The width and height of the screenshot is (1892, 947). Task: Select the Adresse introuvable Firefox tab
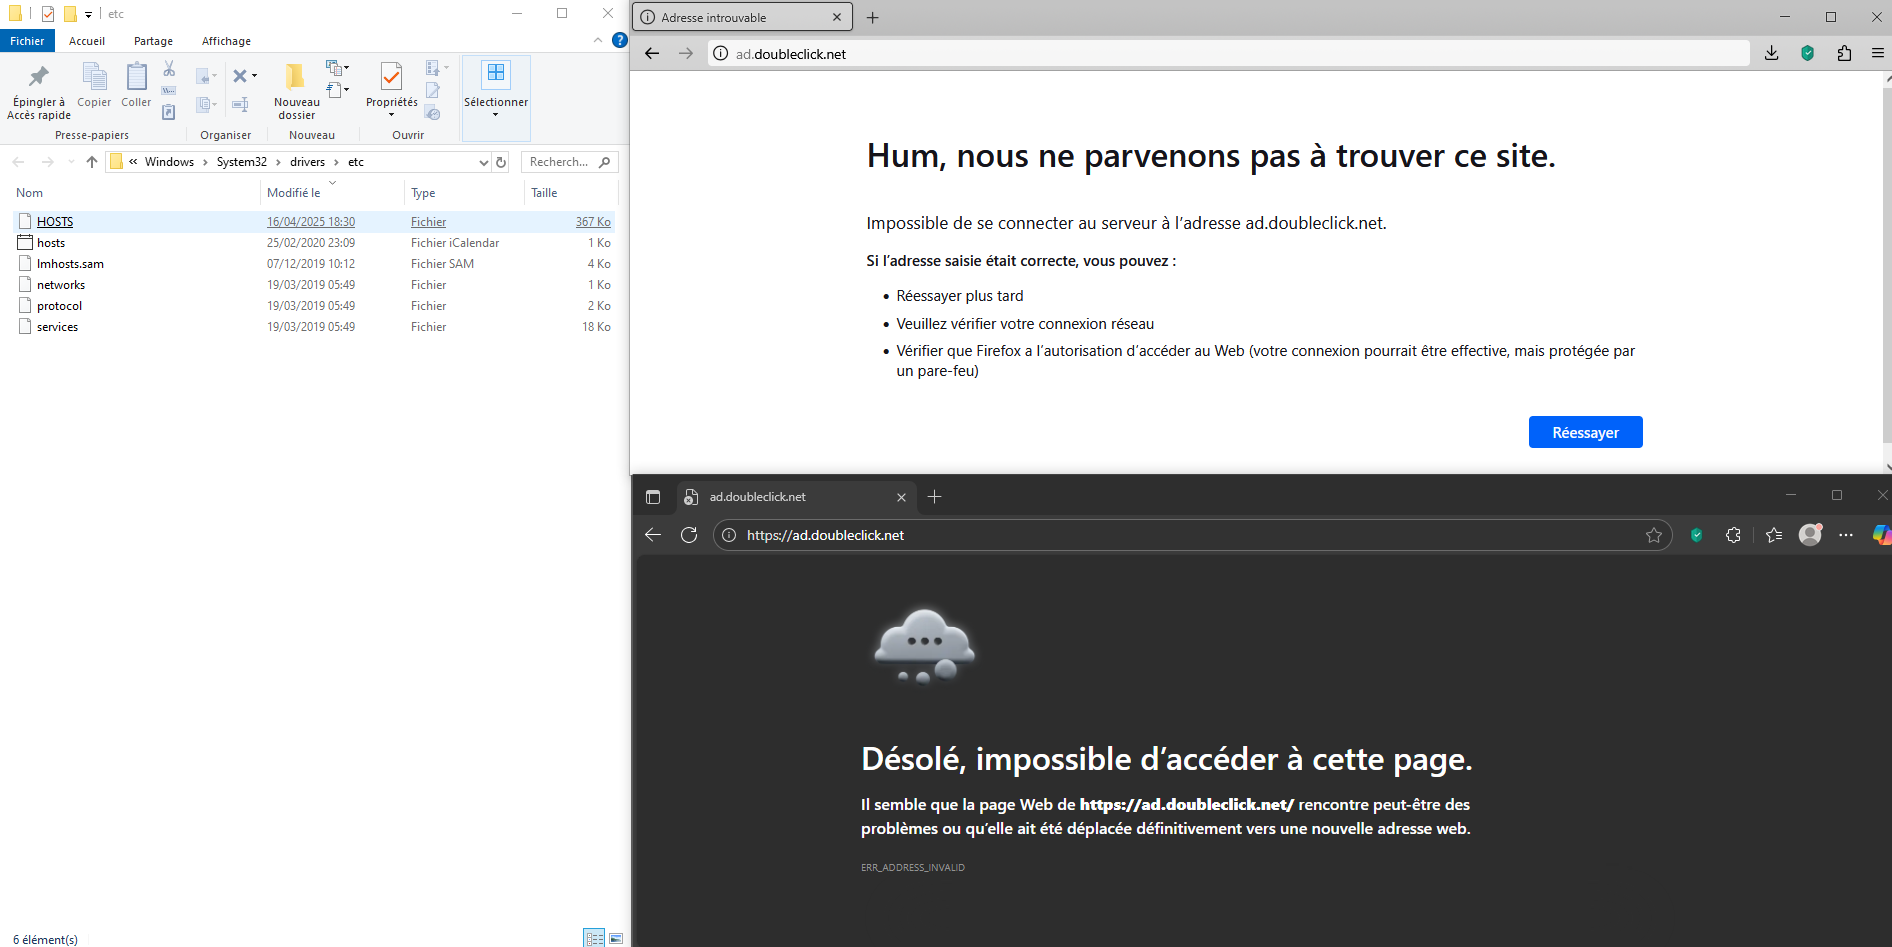(742, 17)
